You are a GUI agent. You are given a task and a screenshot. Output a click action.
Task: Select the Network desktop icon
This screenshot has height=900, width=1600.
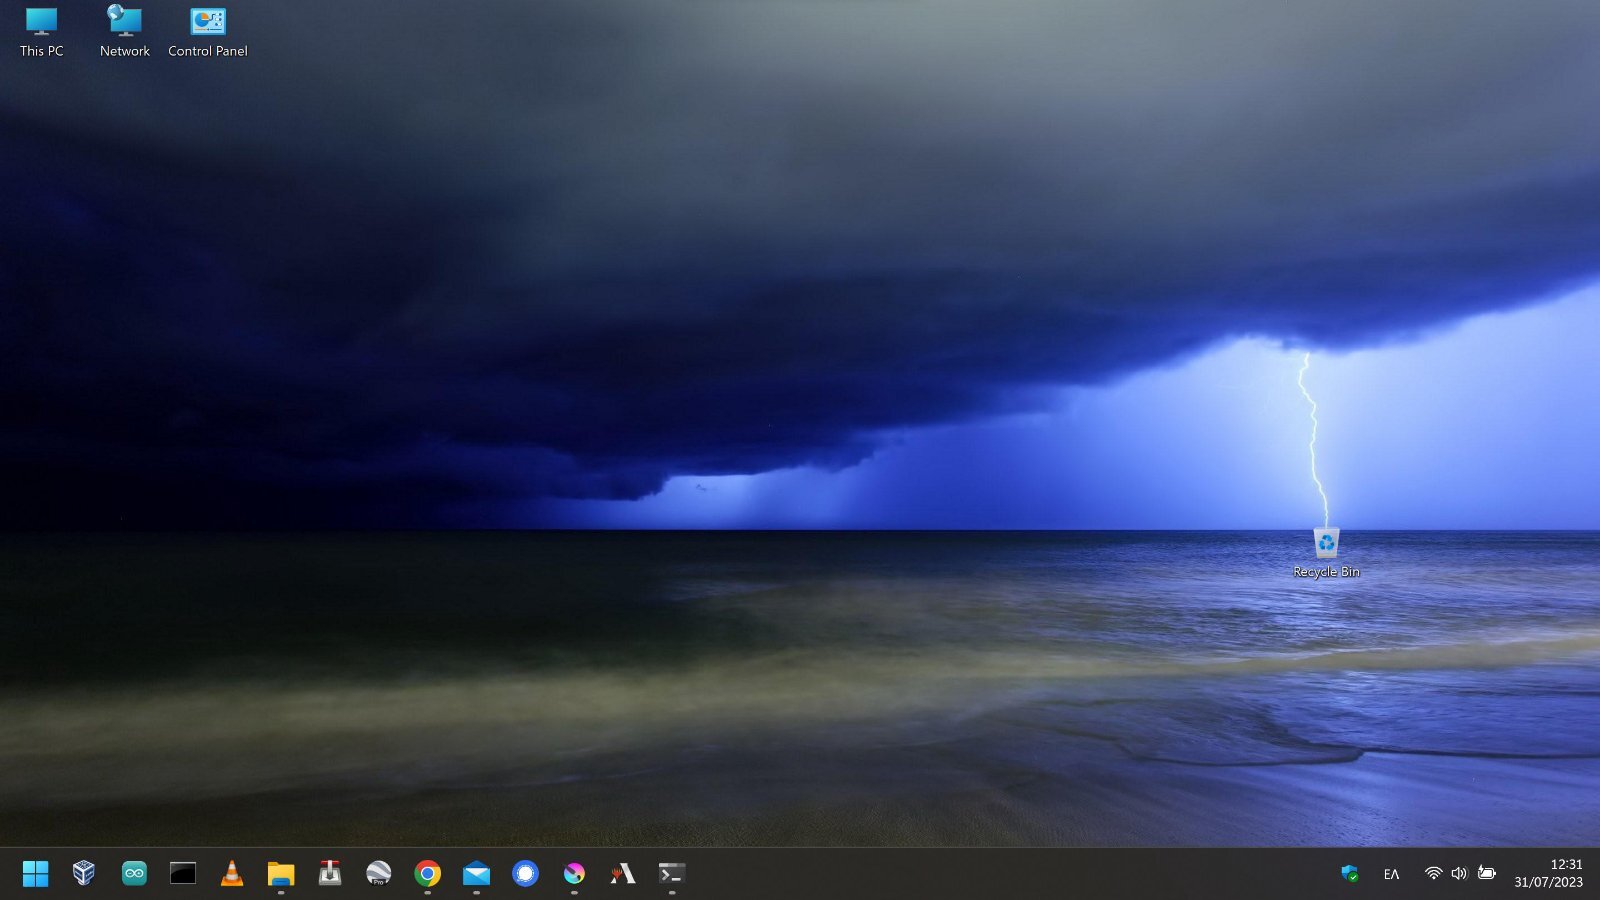coord(124,32)
